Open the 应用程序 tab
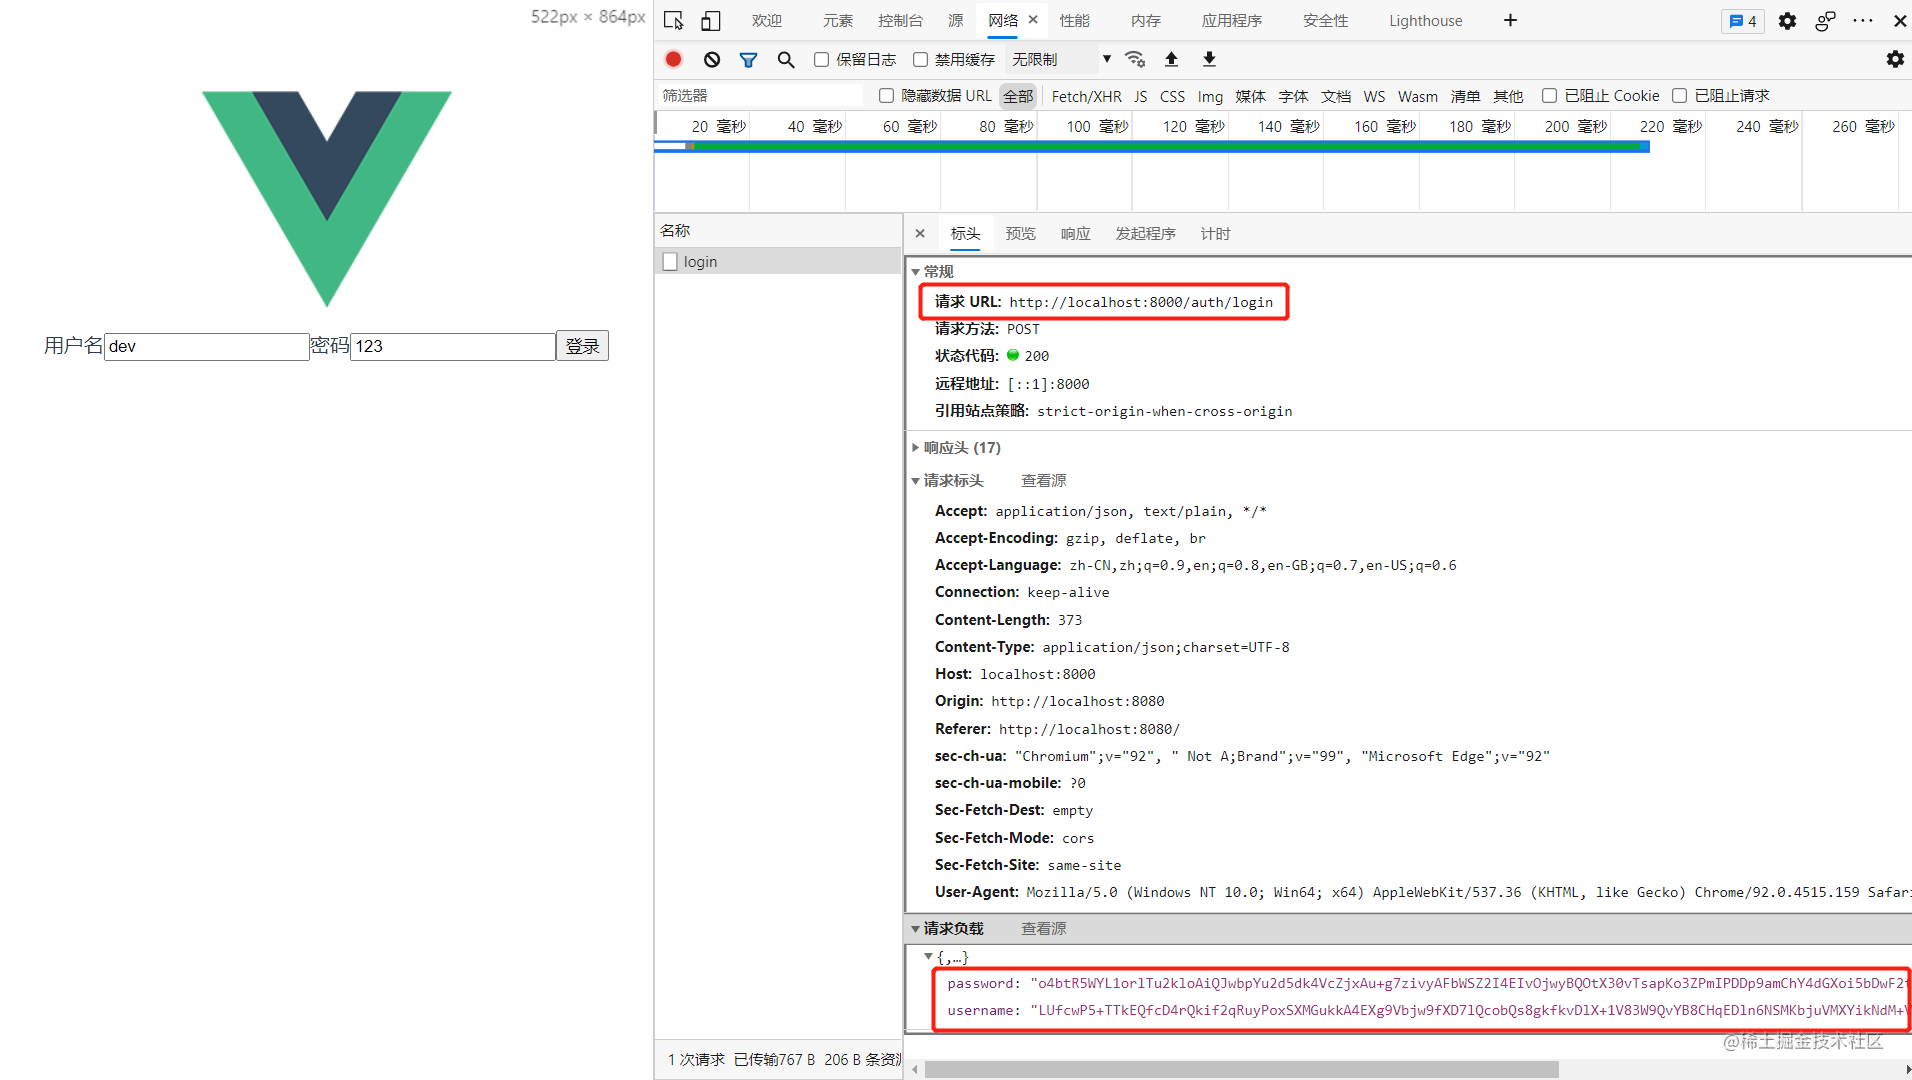Image resolution: width=1912 pixels, height=1080 pixels. pyautogui.click(x=1232, y=21)
